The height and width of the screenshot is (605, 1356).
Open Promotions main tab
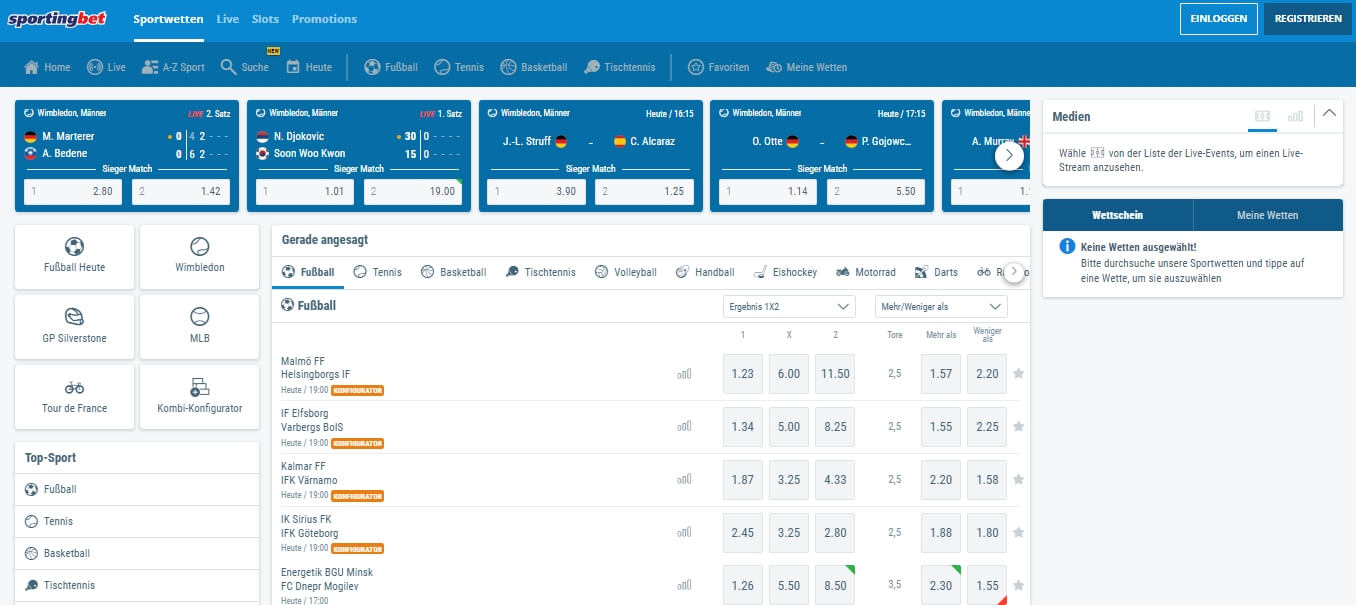(324, 19)
